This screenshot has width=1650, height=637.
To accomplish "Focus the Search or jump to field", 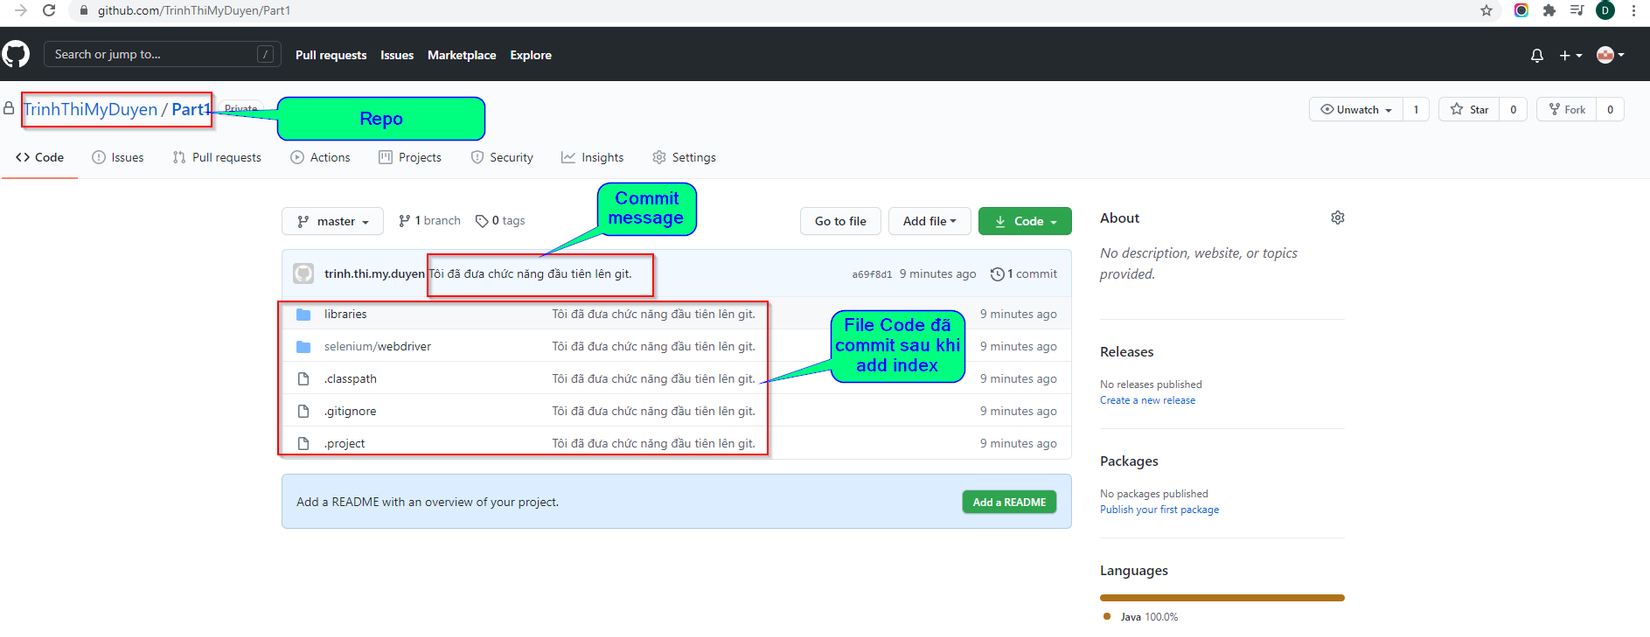I will 161,54.
